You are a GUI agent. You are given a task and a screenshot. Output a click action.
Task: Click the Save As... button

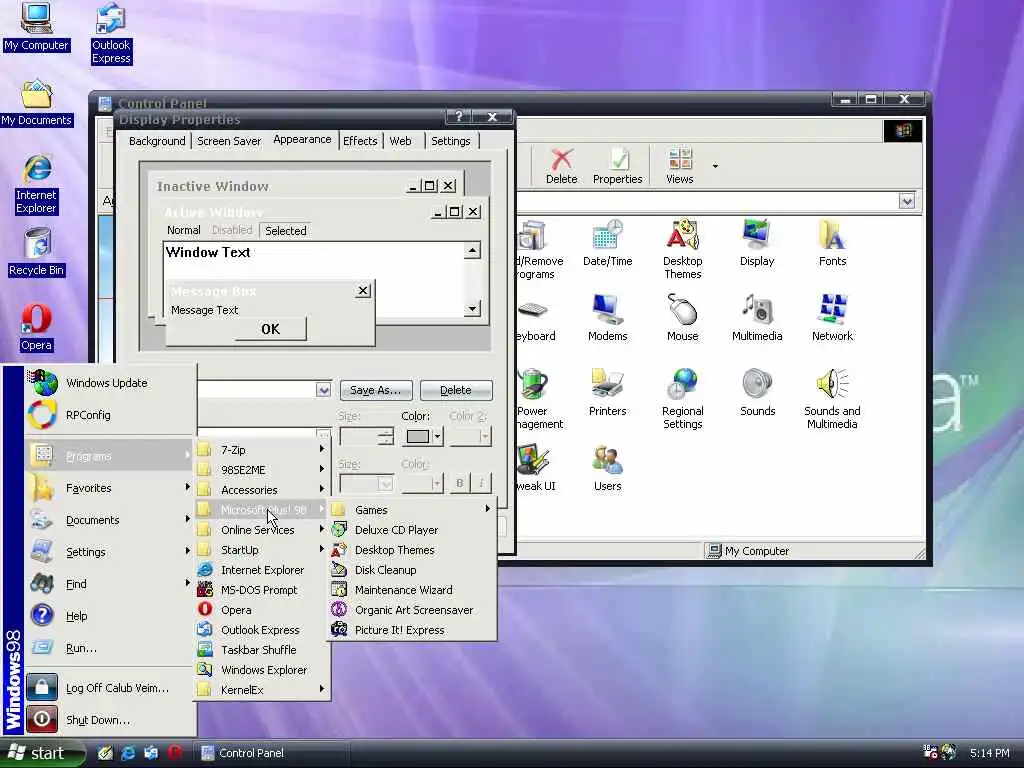click(x=376, y=390)
